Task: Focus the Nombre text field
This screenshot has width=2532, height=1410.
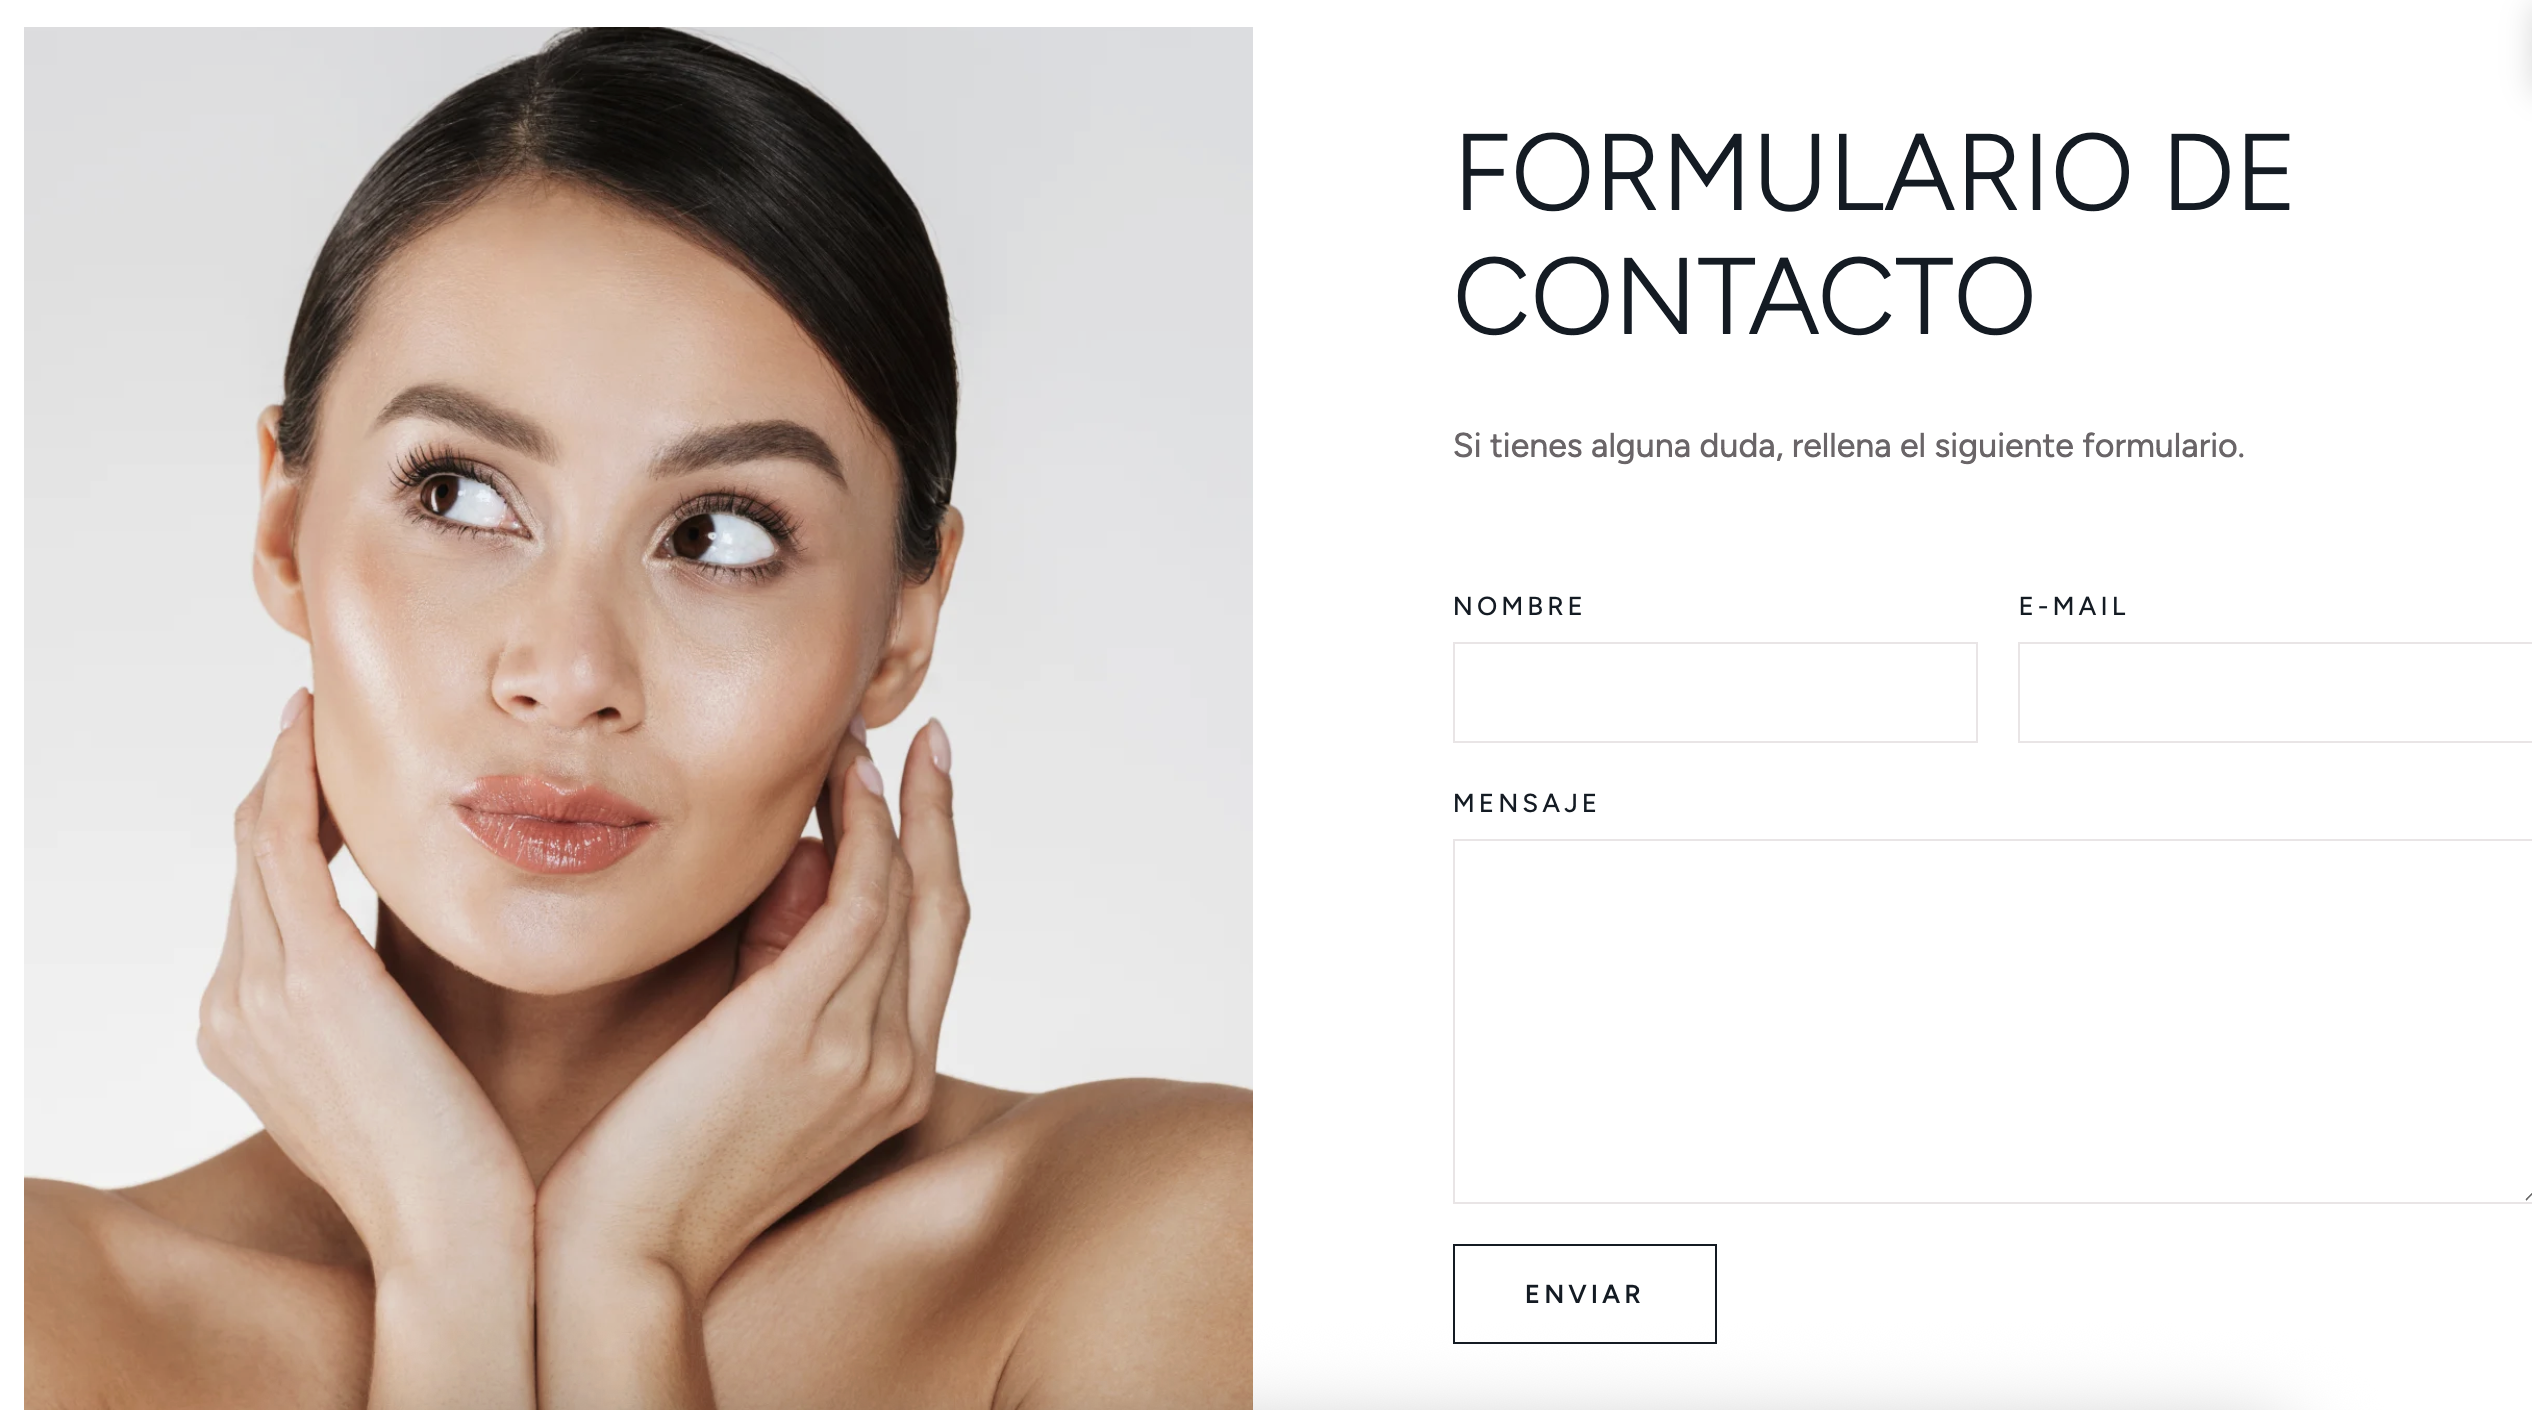Action: (x=1714, y=692)
